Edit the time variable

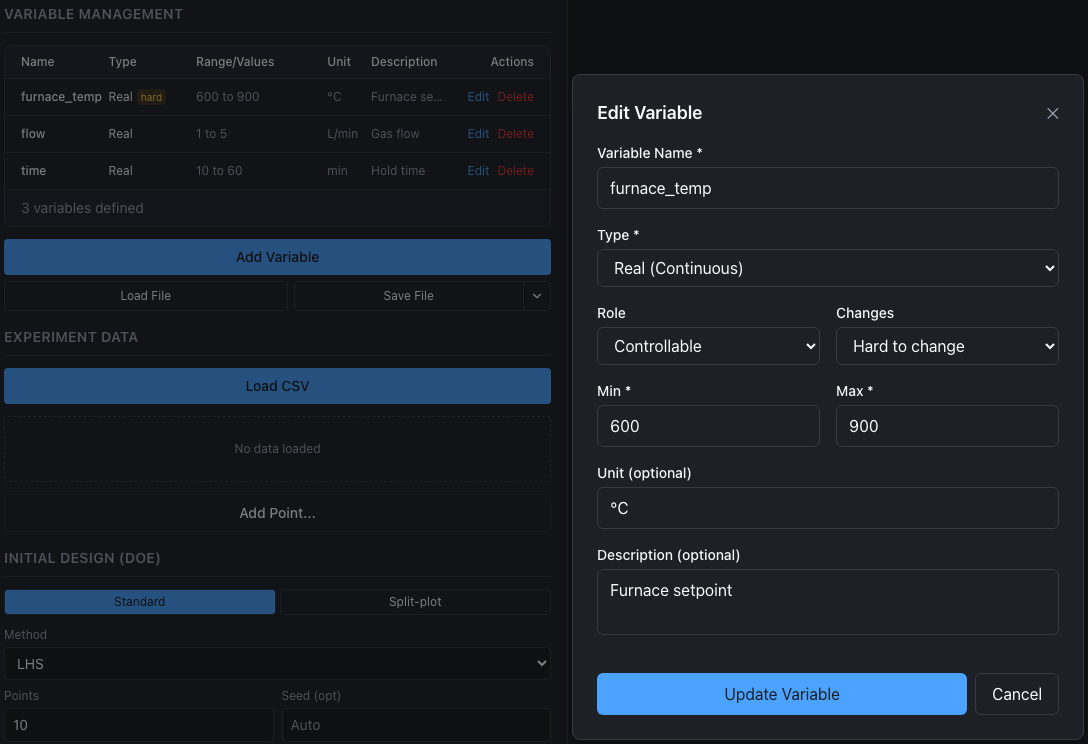pos(478,170)
